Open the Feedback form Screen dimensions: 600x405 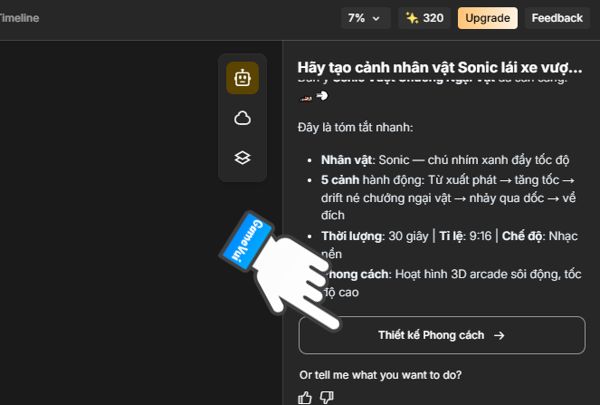coord(557,18)
